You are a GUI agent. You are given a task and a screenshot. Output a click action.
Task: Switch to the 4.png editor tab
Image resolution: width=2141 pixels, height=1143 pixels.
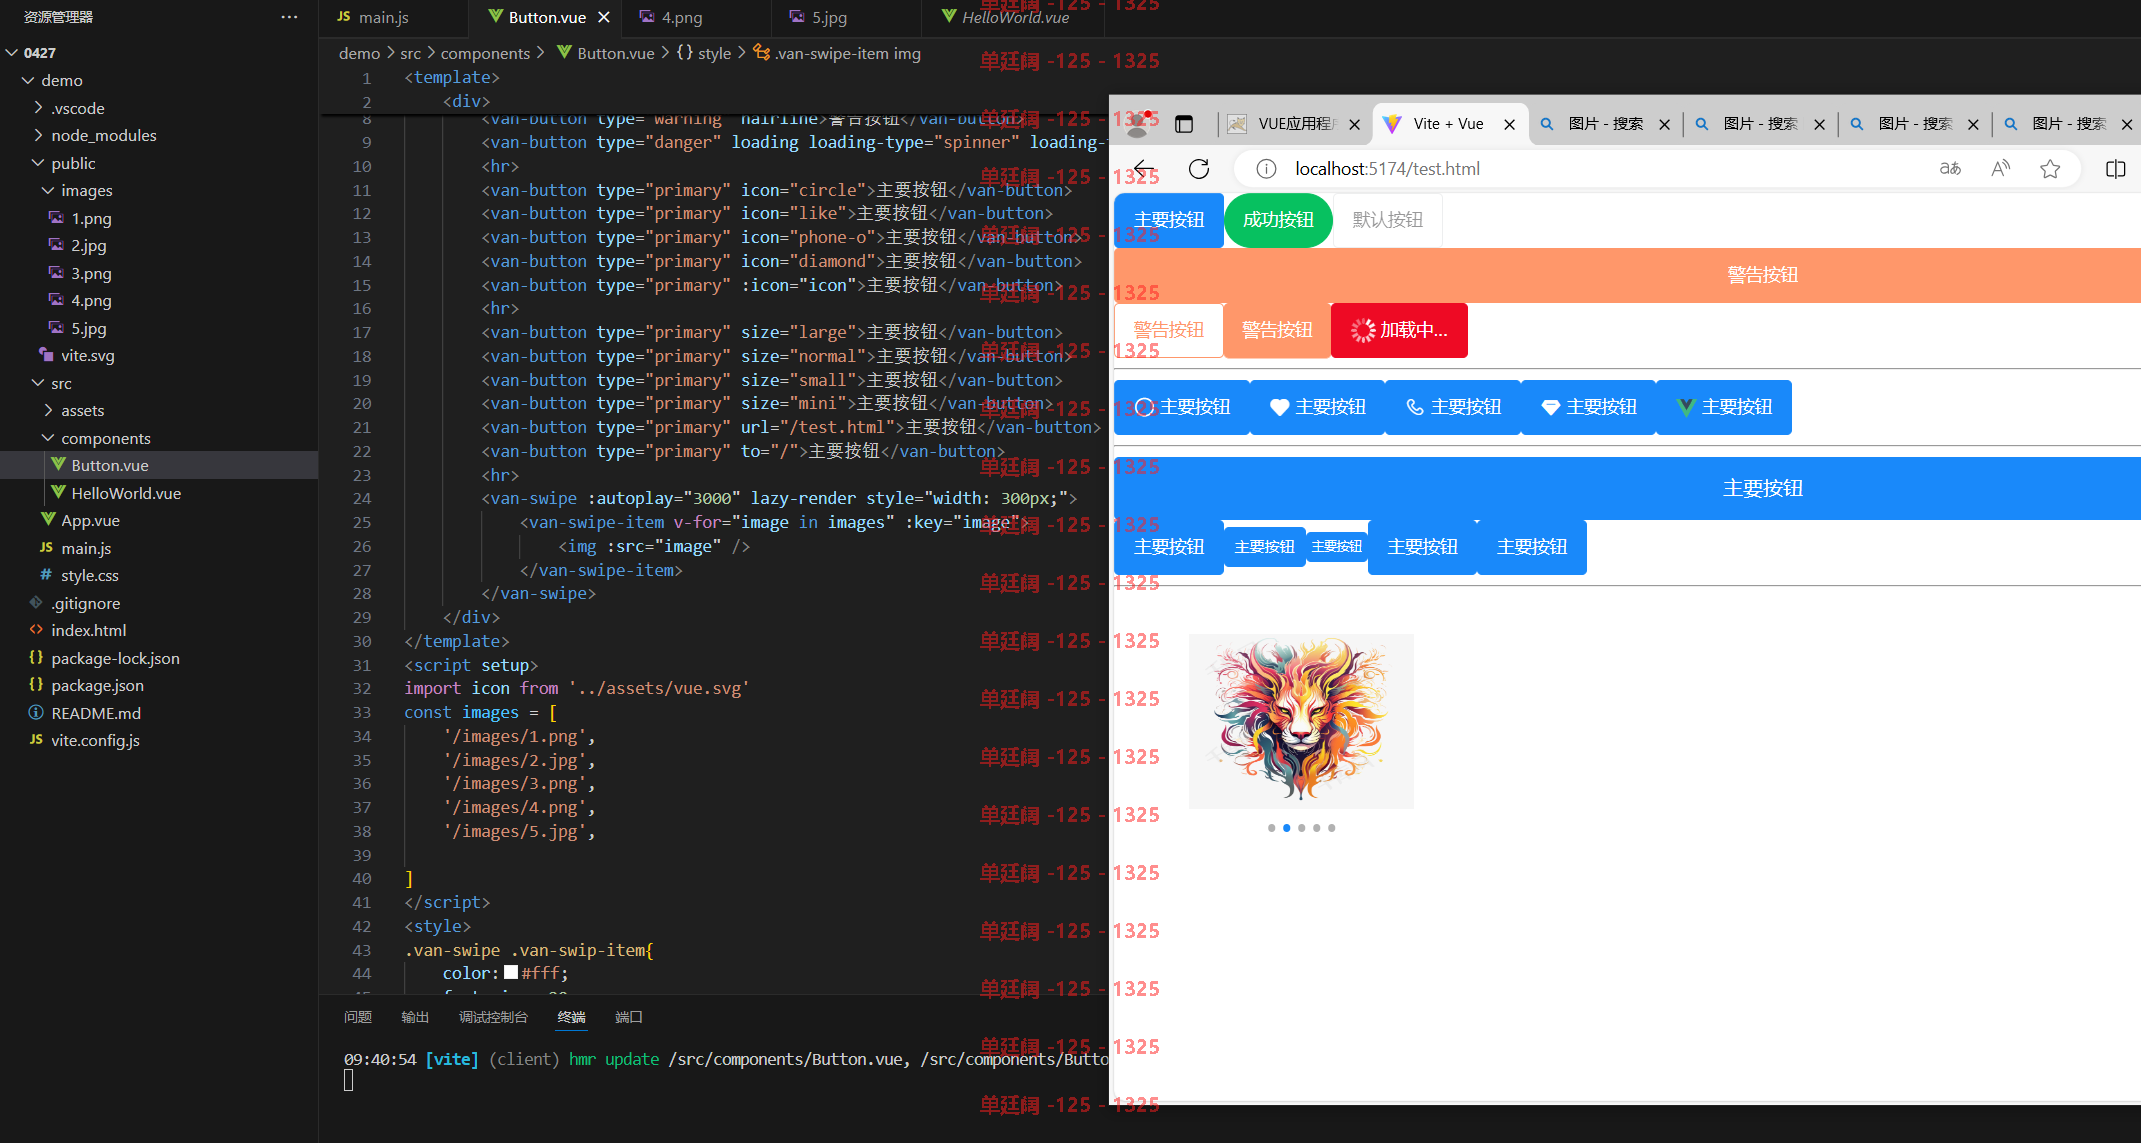click(x=681, y=17)
